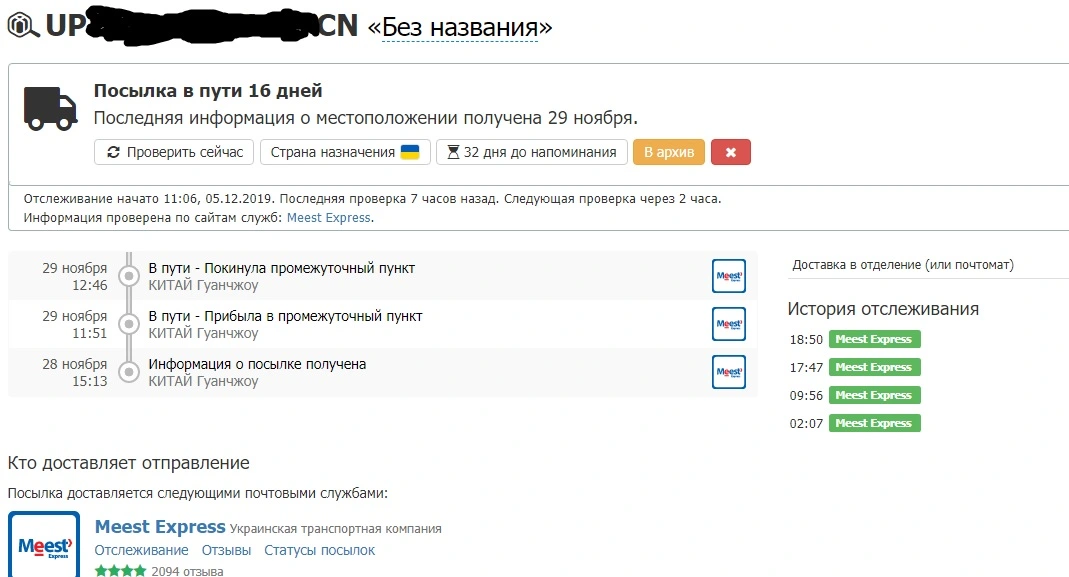The width and height of the screenshot is (1069, 577).
Task: Select the 17:47 Meest Express history entry
Action: [x=875, y=367]
